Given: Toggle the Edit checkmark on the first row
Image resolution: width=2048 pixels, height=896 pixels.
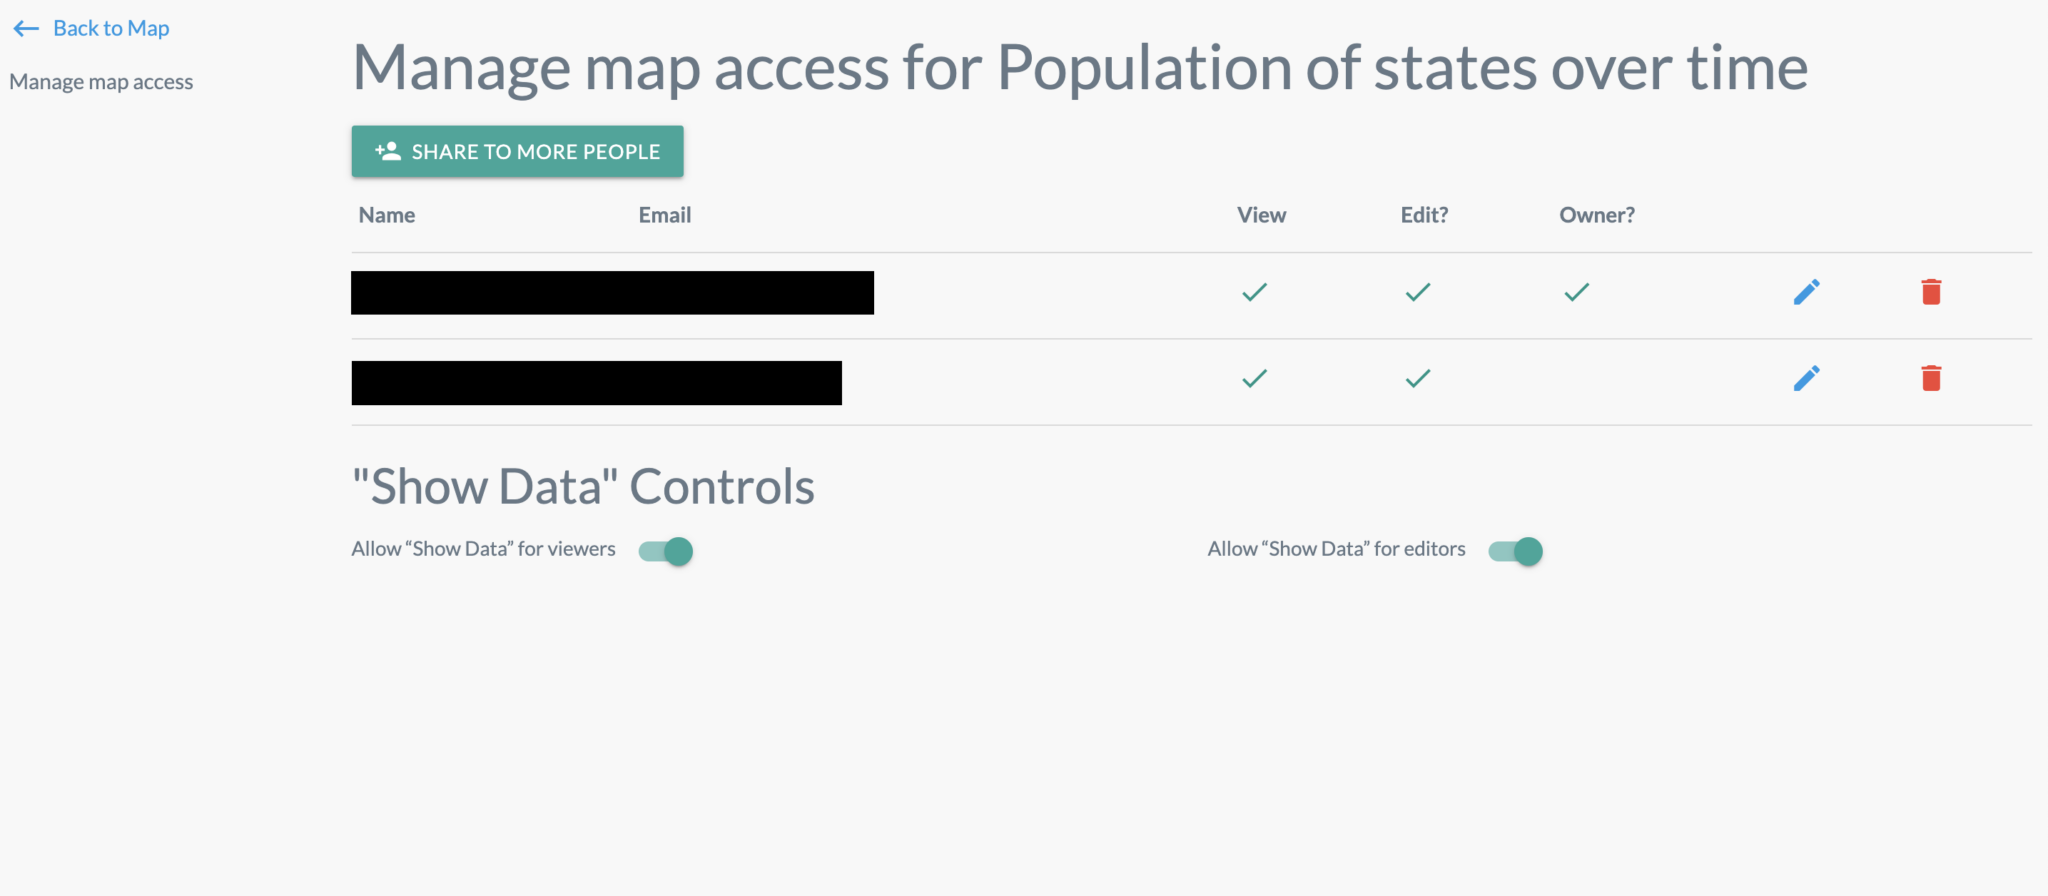Looking at the screenshot, I should tap(1417, 292).
